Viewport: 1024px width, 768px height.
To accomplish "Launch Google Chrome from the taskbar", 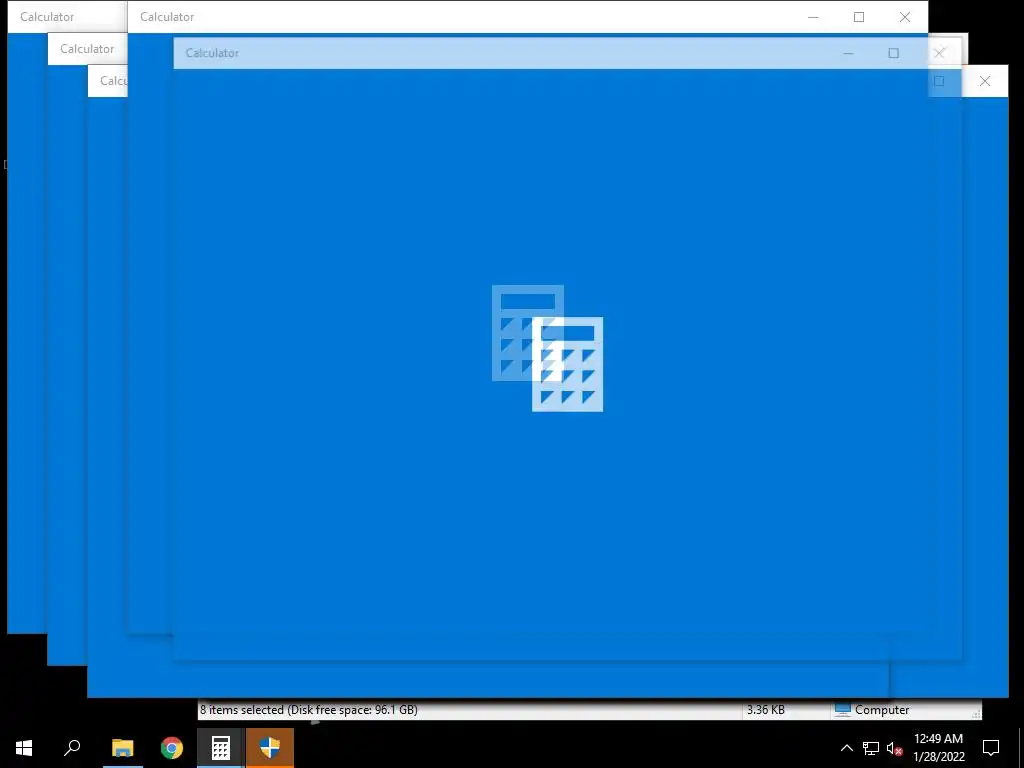I will click(x=172, y=748).
